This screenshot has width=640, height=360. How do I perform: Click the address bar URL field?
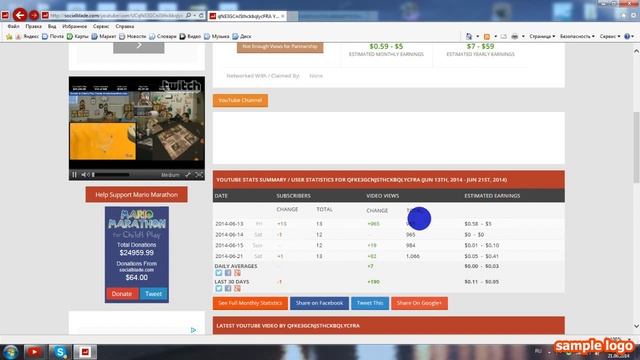pos(117,16)
